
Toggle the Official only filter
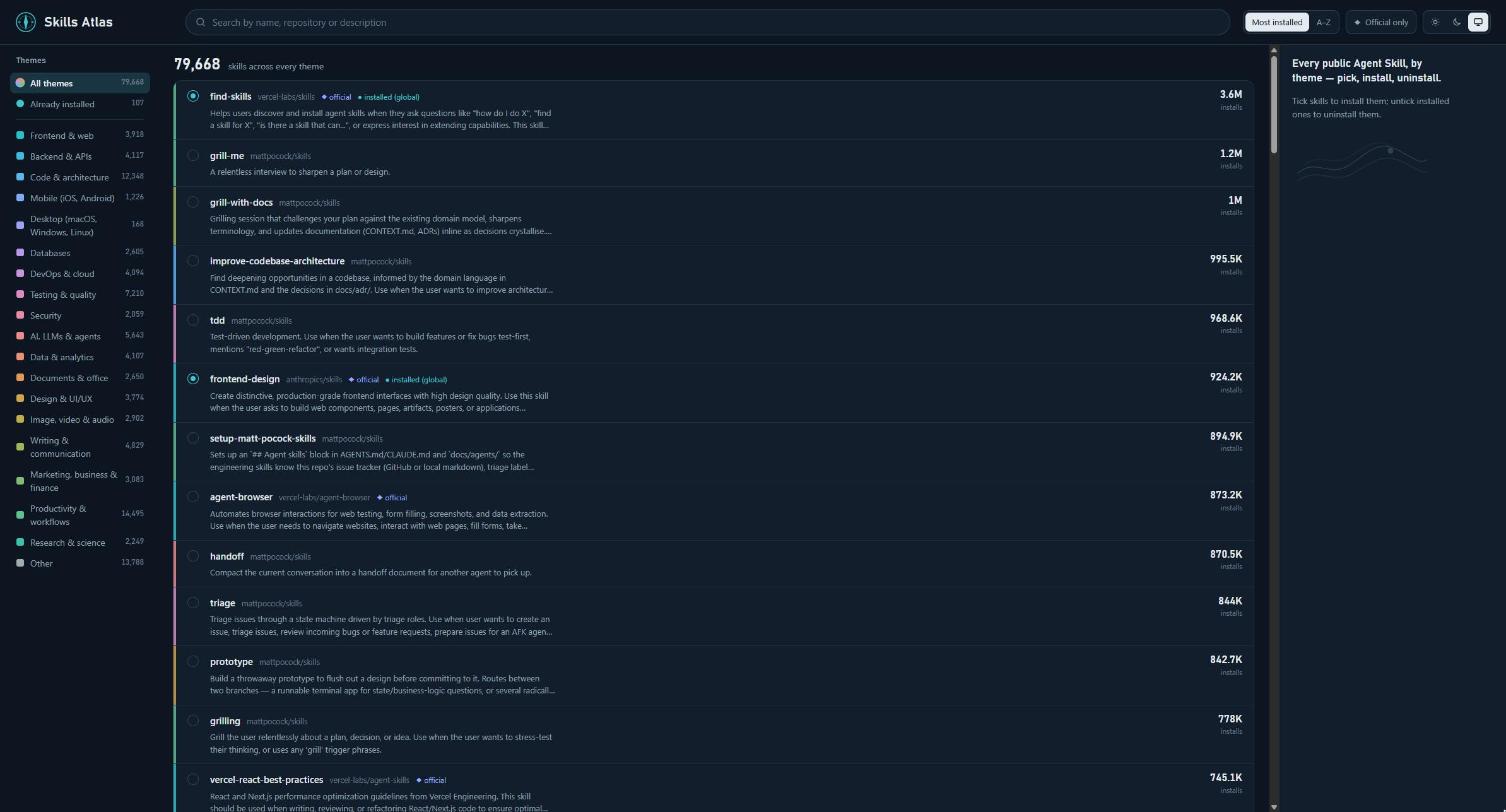tap(1381, 22)
